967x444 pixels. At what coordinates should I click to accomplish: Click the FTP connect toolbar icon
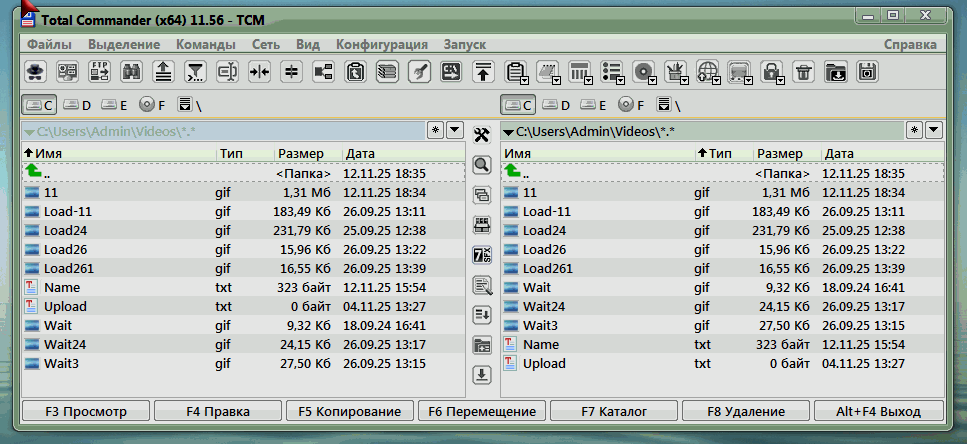pos(100,71)
